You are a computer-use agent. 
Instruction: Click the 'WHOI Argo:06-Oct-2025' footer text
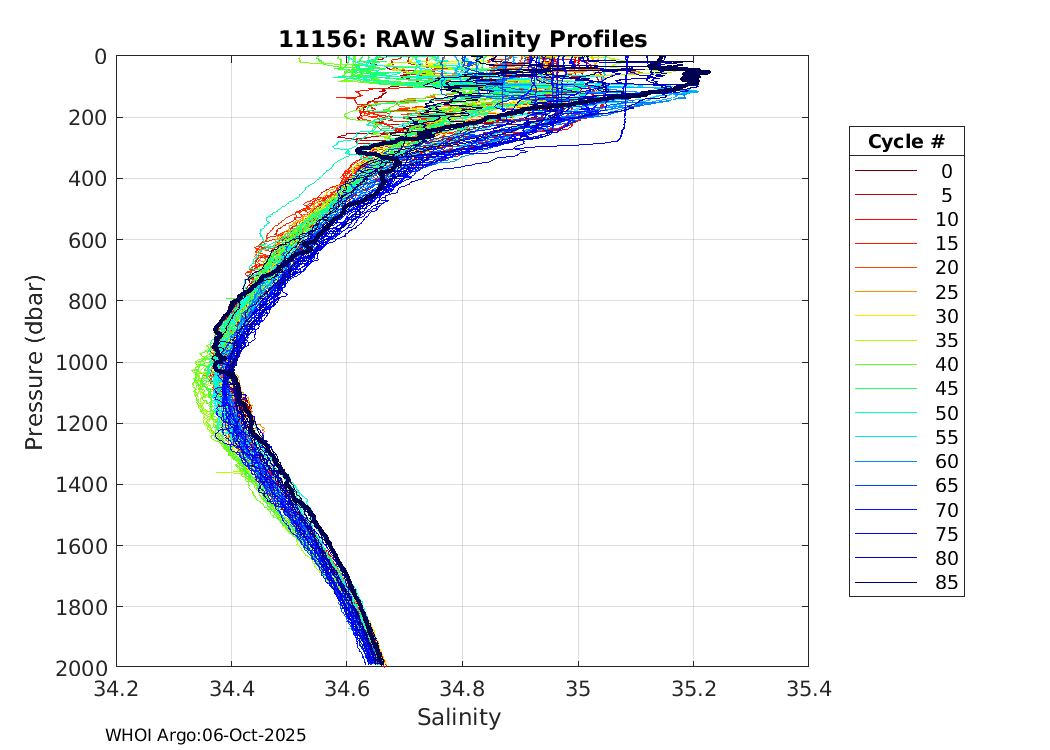[205, 735]
